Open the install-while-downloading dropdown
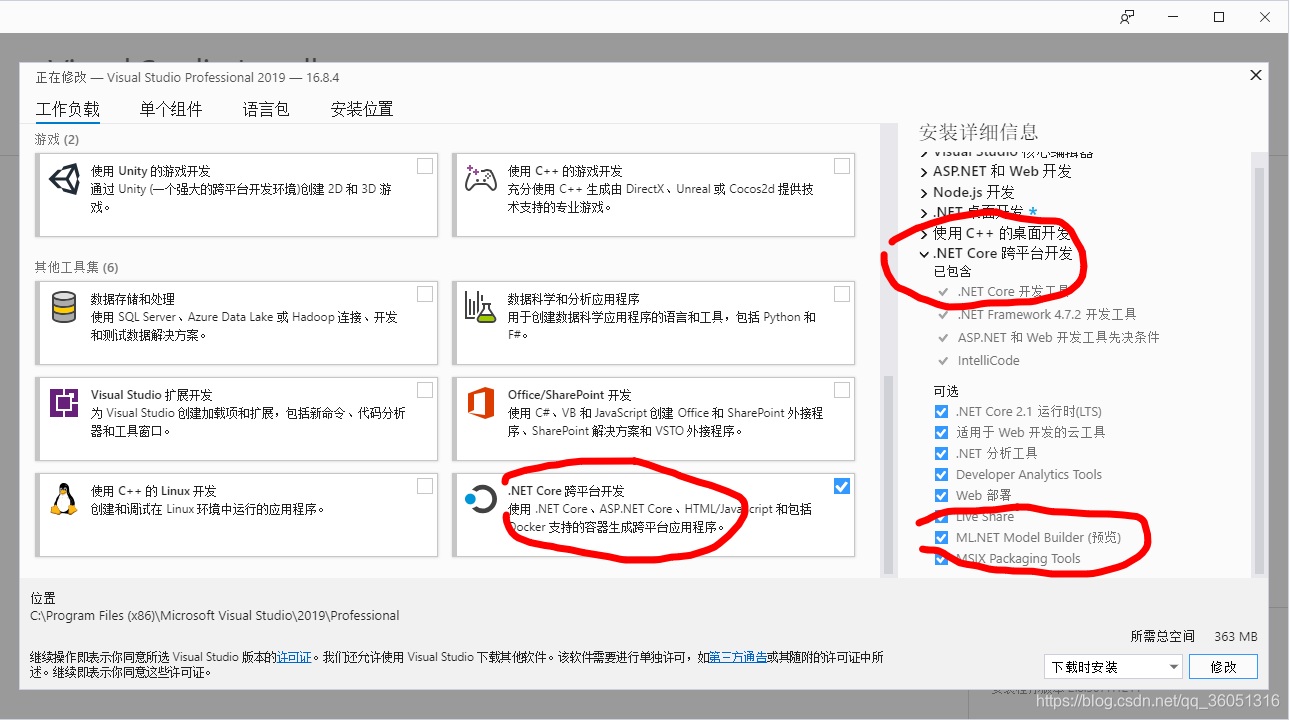The width and height of the screenshot is (1290, 720). tap(1113, 667)
